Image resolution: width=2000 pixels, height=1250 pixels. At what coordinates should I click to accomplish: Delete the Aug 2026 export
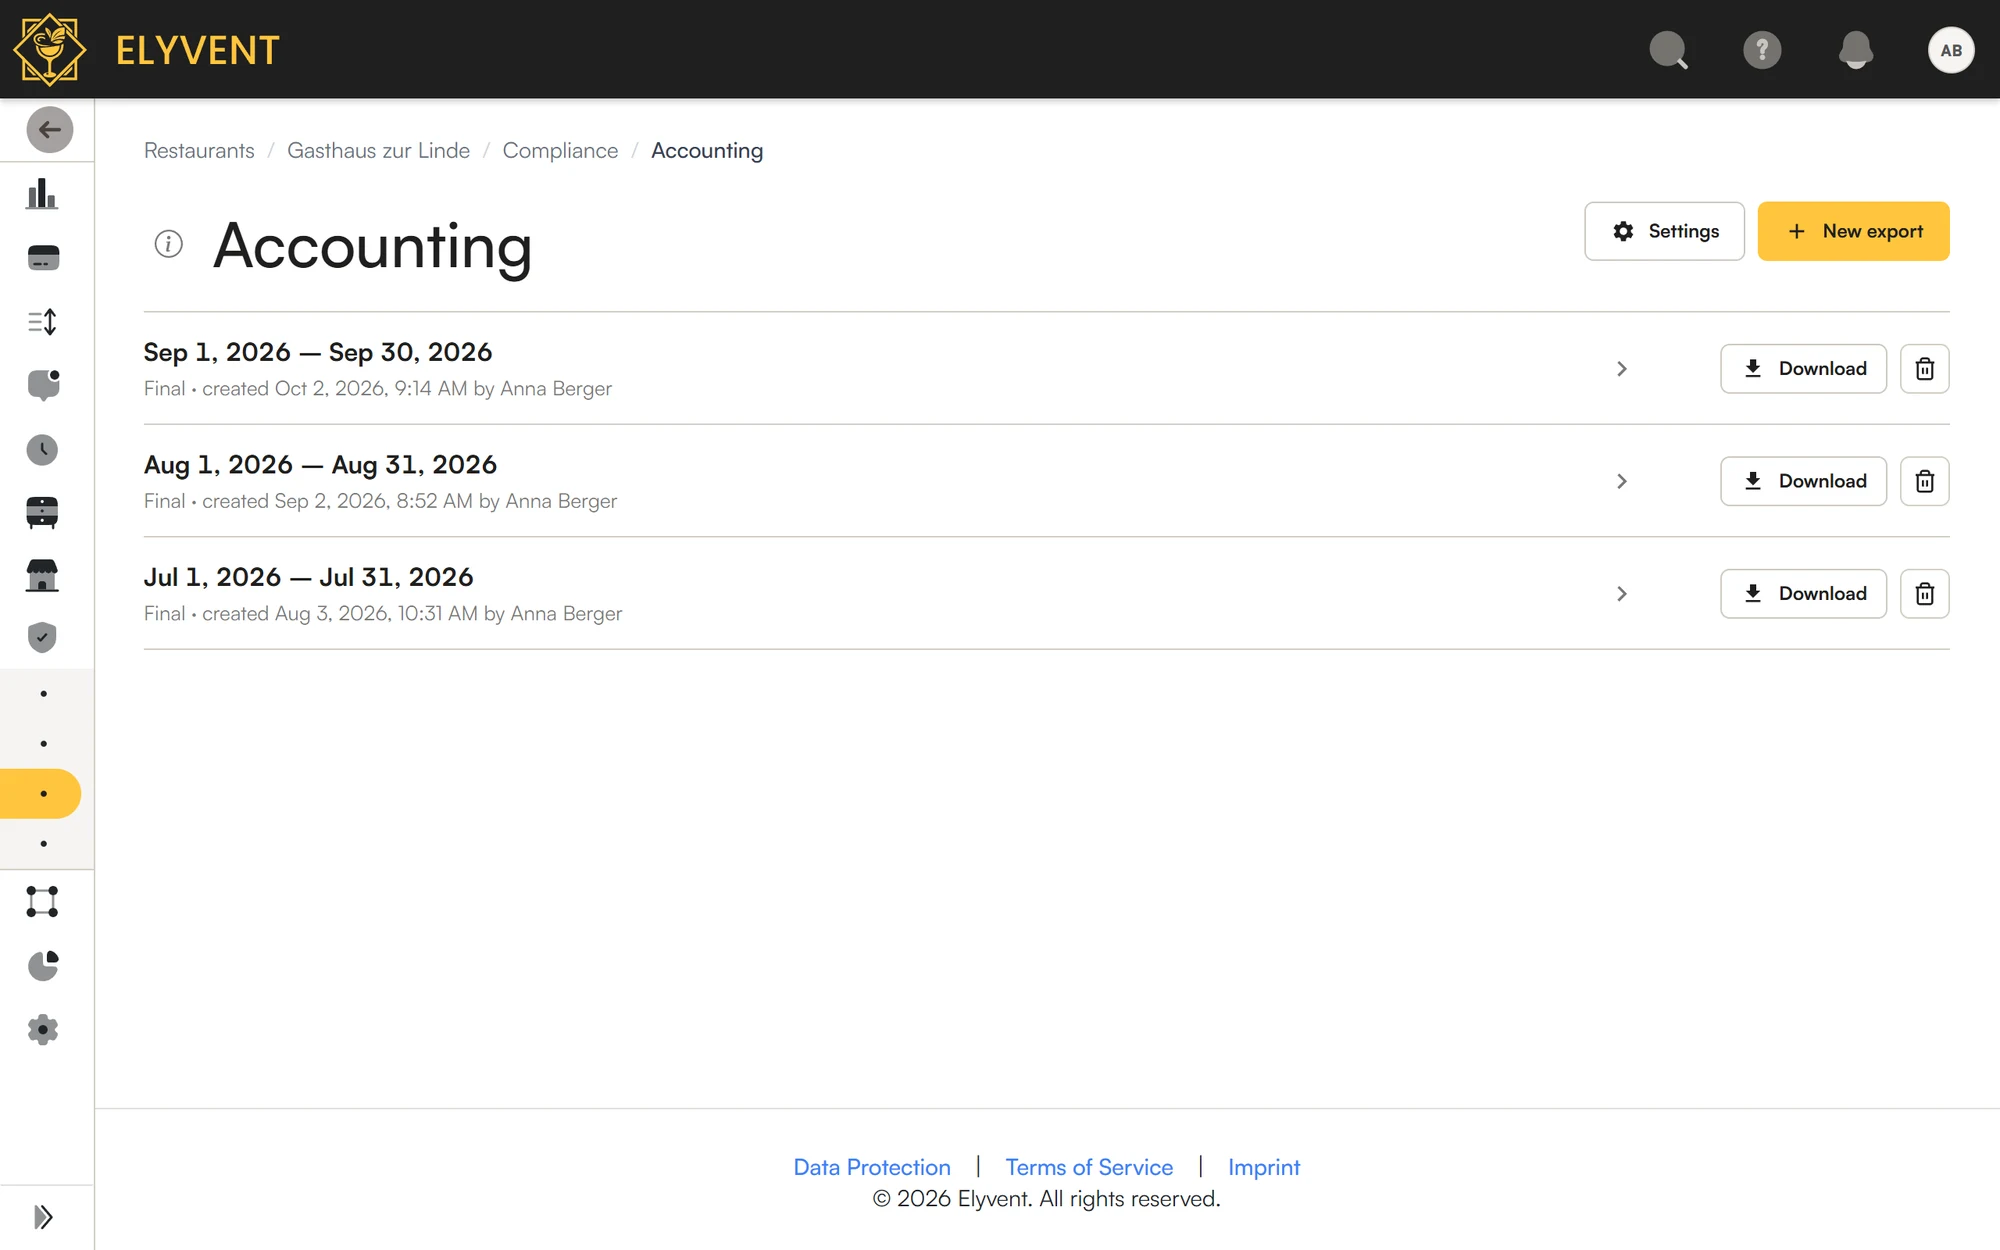(x=1924, y=481)
